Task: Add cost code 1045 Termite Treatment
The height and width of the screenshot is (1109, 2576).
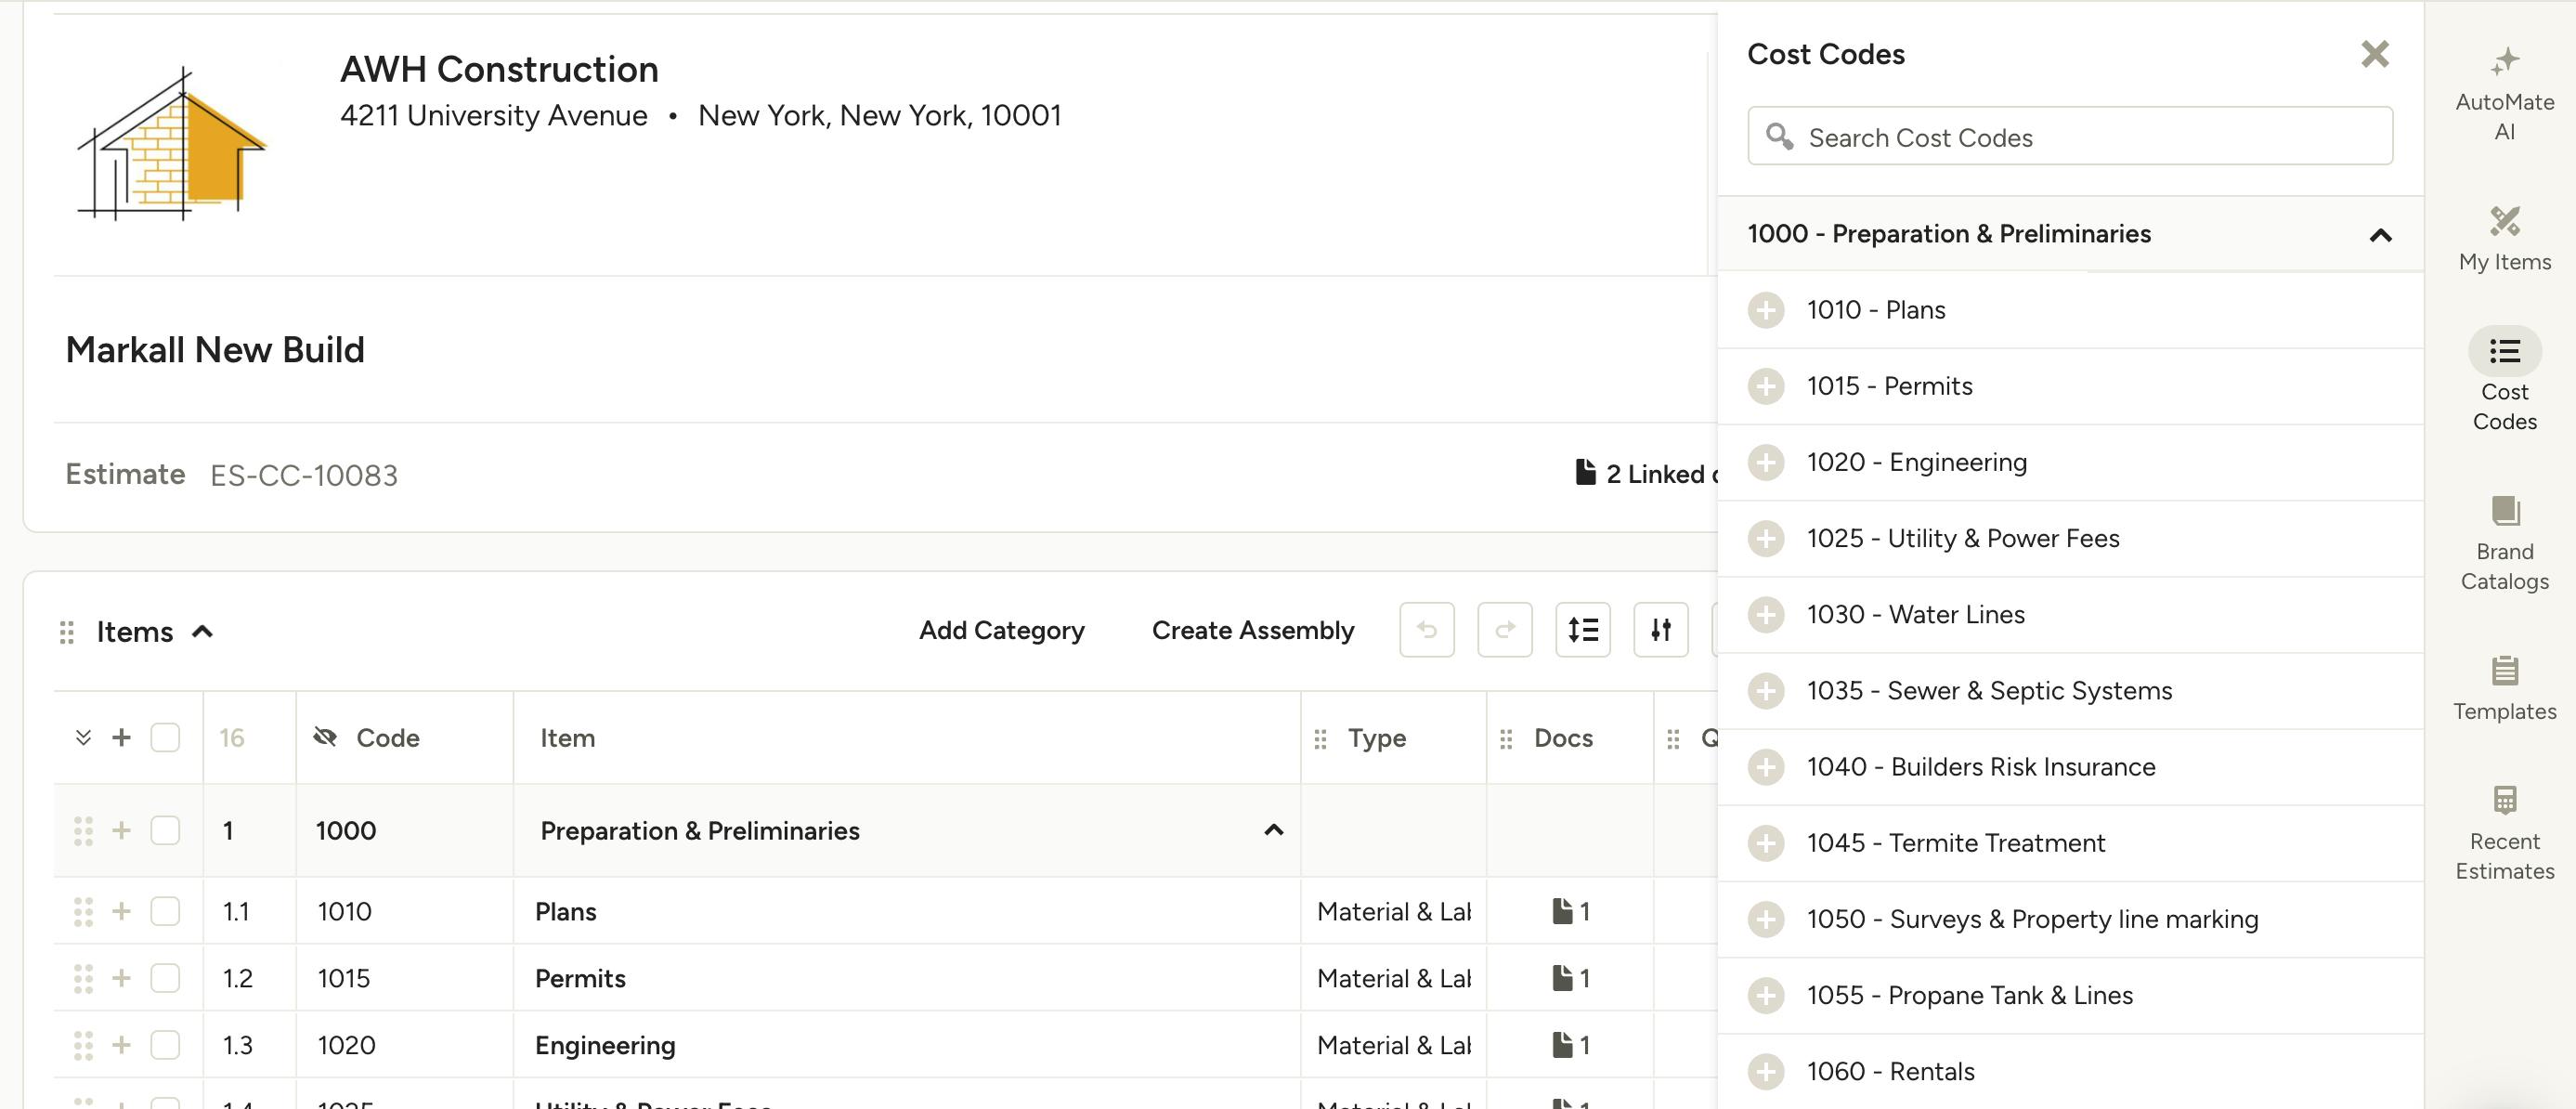Action: (1765, 843)
